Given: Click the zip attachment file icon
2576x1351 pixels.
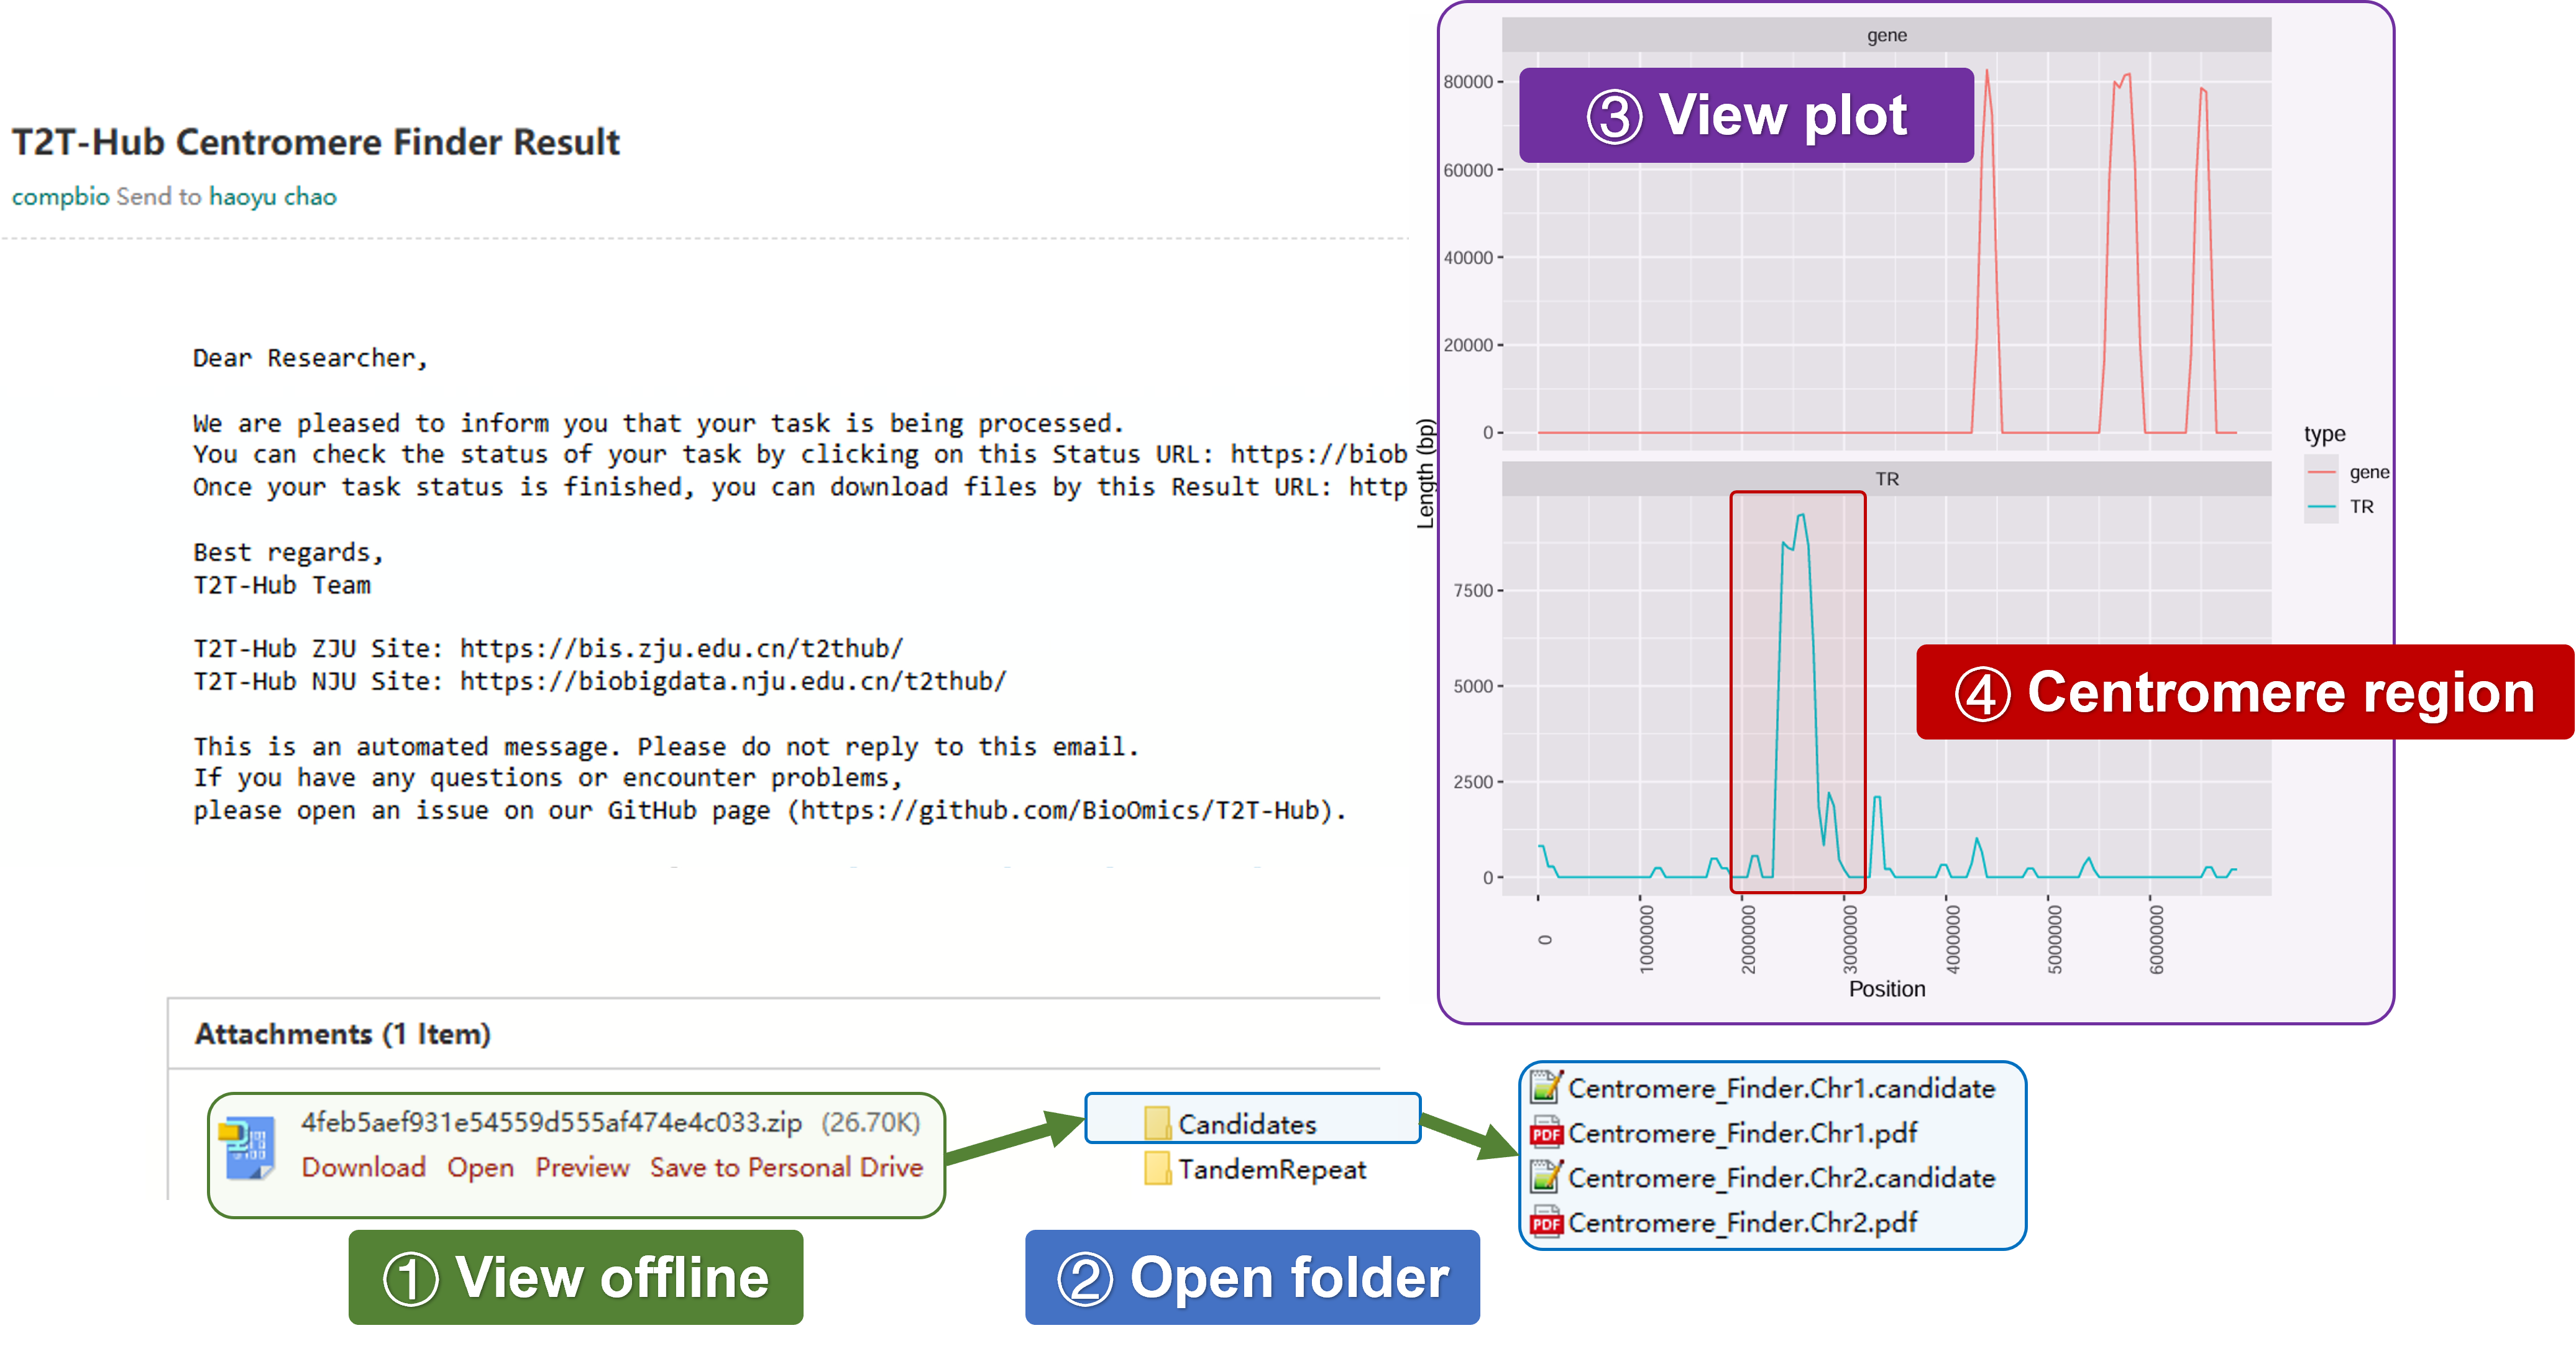Looking at the screenshot, I should [x=246, y=1147].
